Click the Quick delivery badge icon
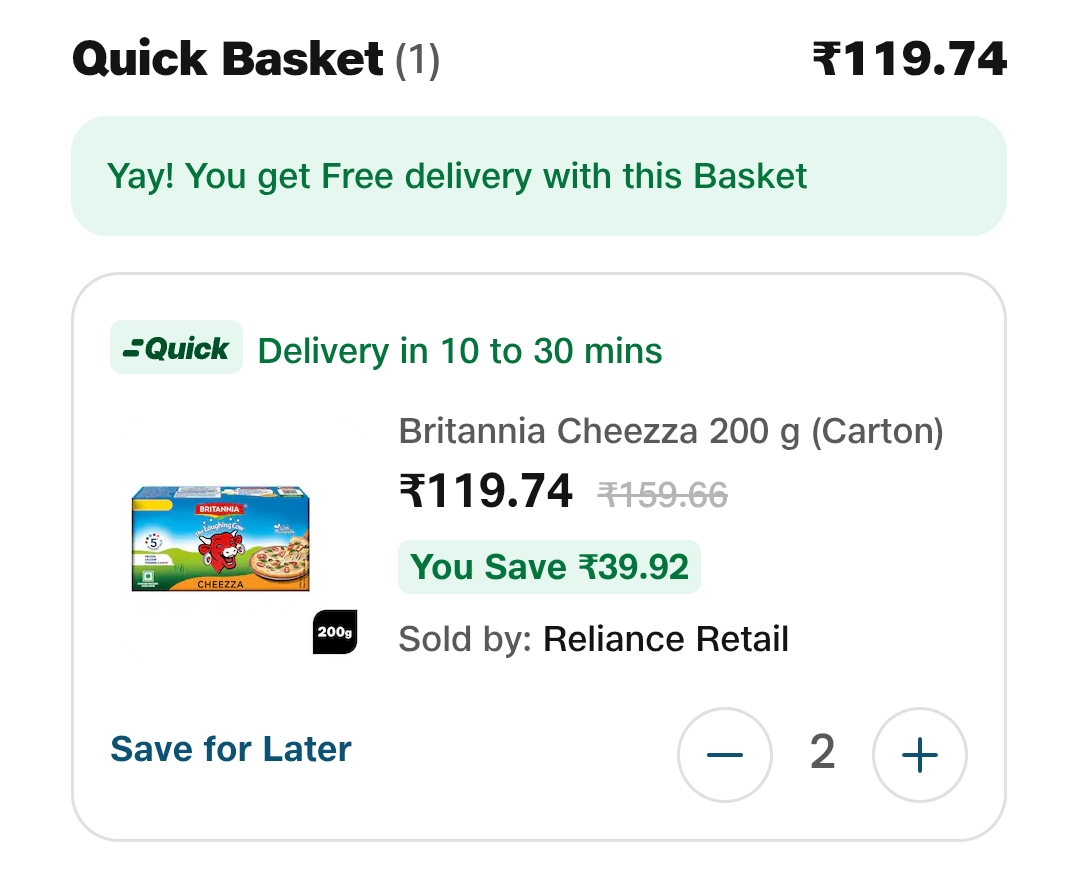The image size is (1079, 882). [176, 348]
